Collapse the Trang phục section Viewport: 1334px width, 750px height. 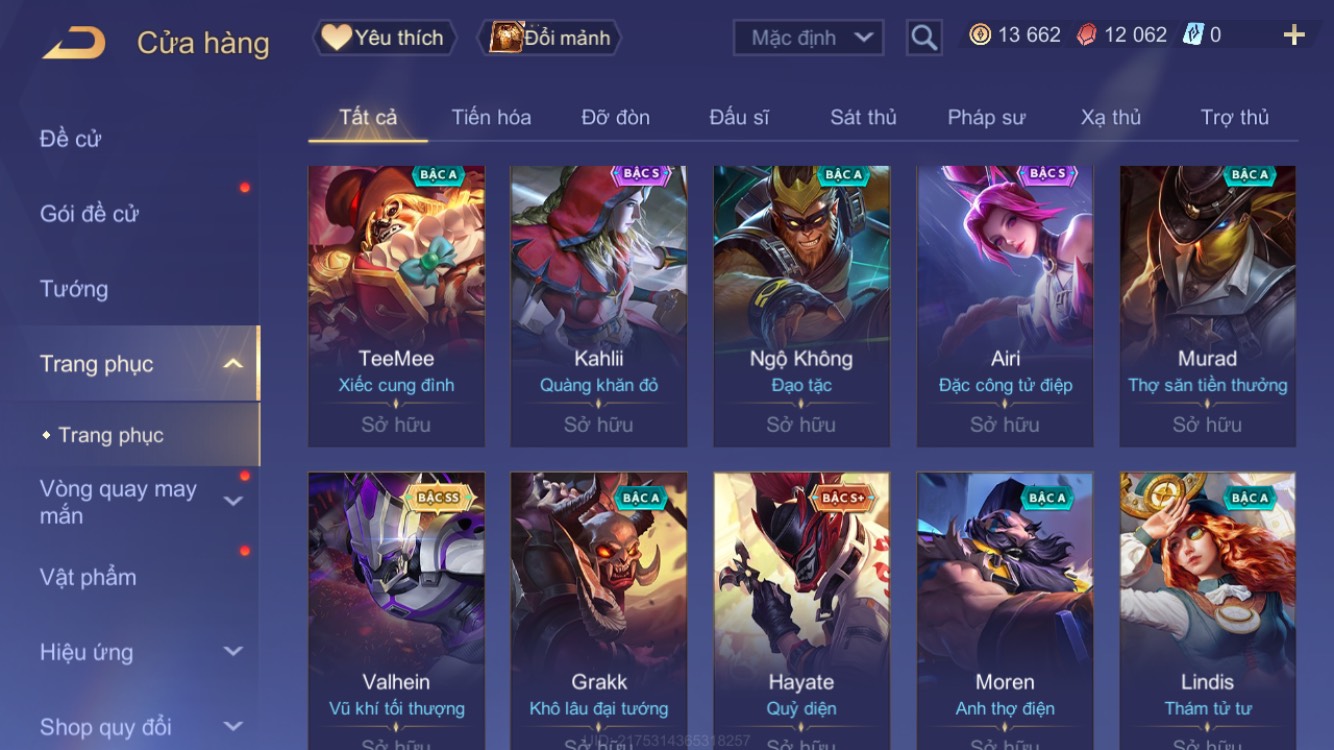232,364
